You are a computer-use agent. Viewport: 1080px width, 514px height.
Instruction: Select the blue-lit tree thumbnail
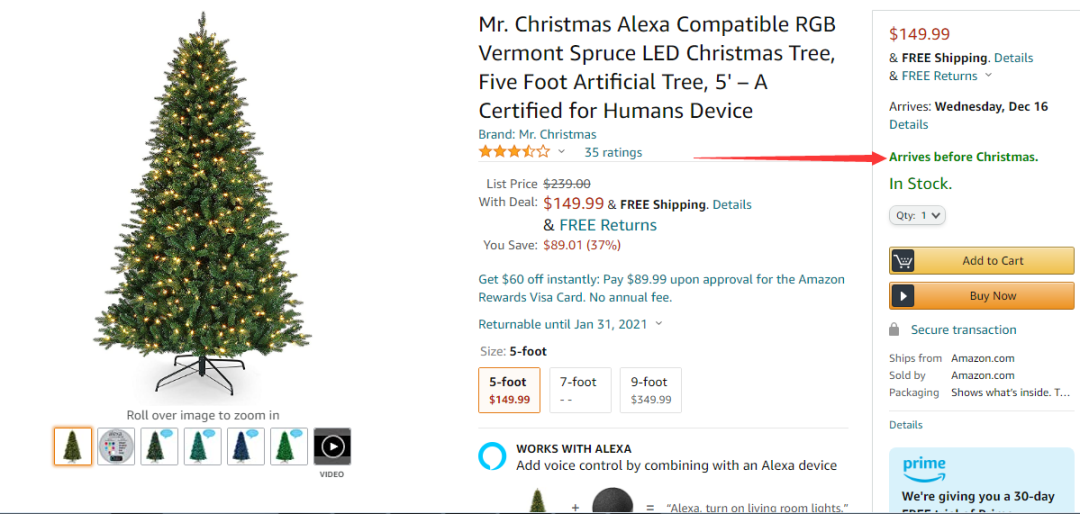(246, 446)
